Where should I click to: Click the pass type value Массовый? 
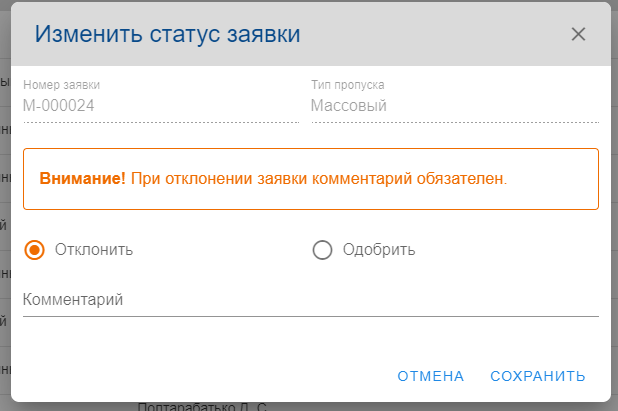point(349,105)
